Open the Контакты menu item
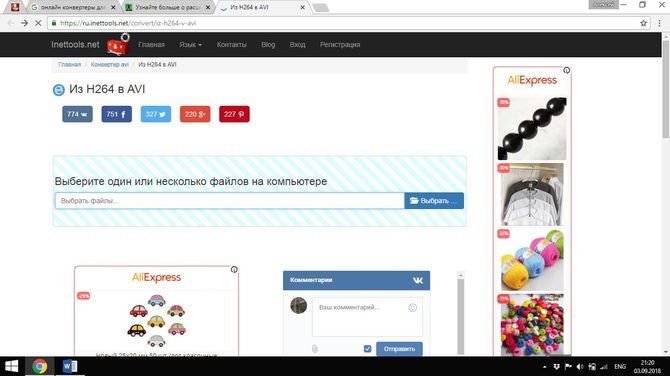Viewport: 670px width, 376px height. (x=232, y=44)
